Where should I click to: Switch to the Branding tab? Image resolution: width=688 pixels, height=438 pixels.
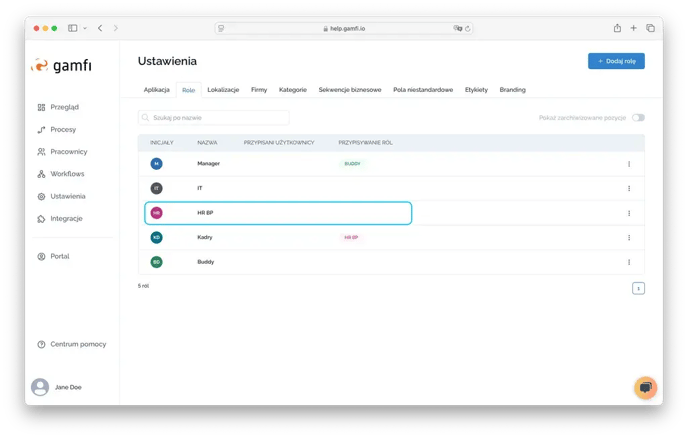pos(512,90)
